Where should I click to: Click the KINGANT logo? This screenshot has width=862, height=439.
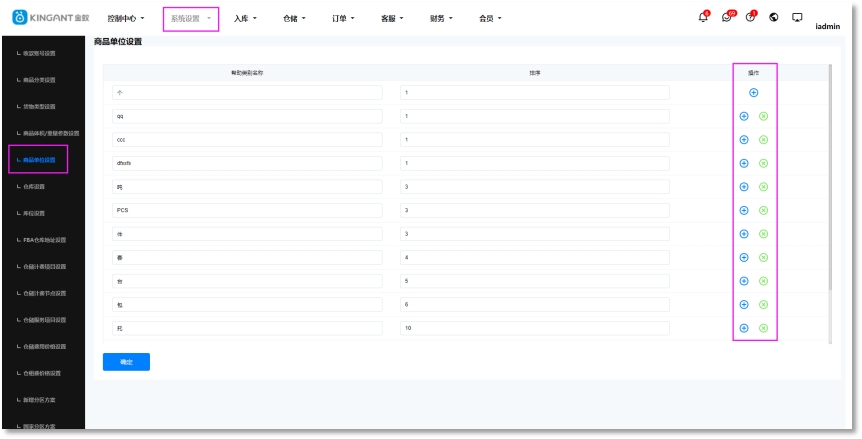pos(50,18)
